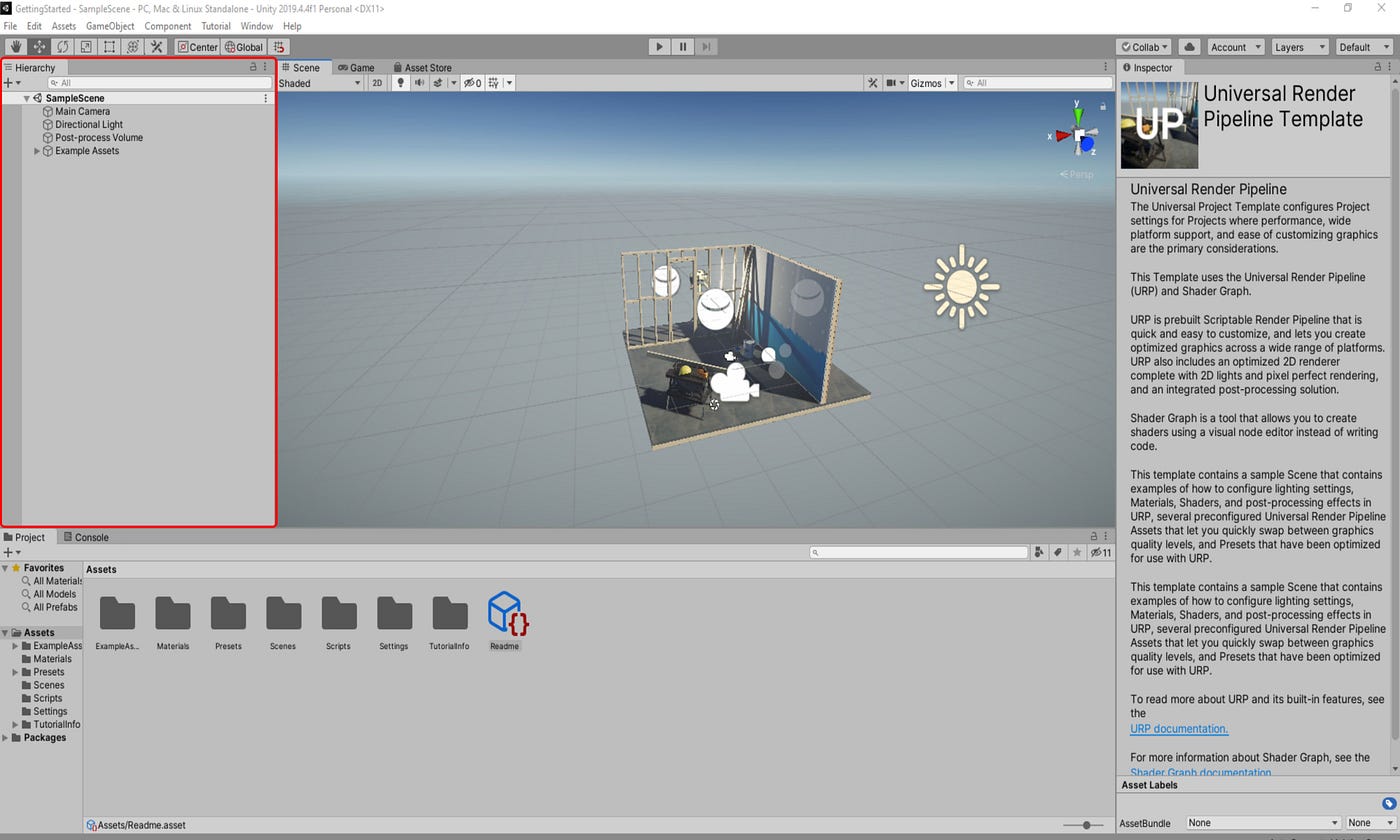Open the Scripts folder in Assets grid
The height and width of the screenshot is (840, 1400).
pyautogui.click(x=339, y=614)
